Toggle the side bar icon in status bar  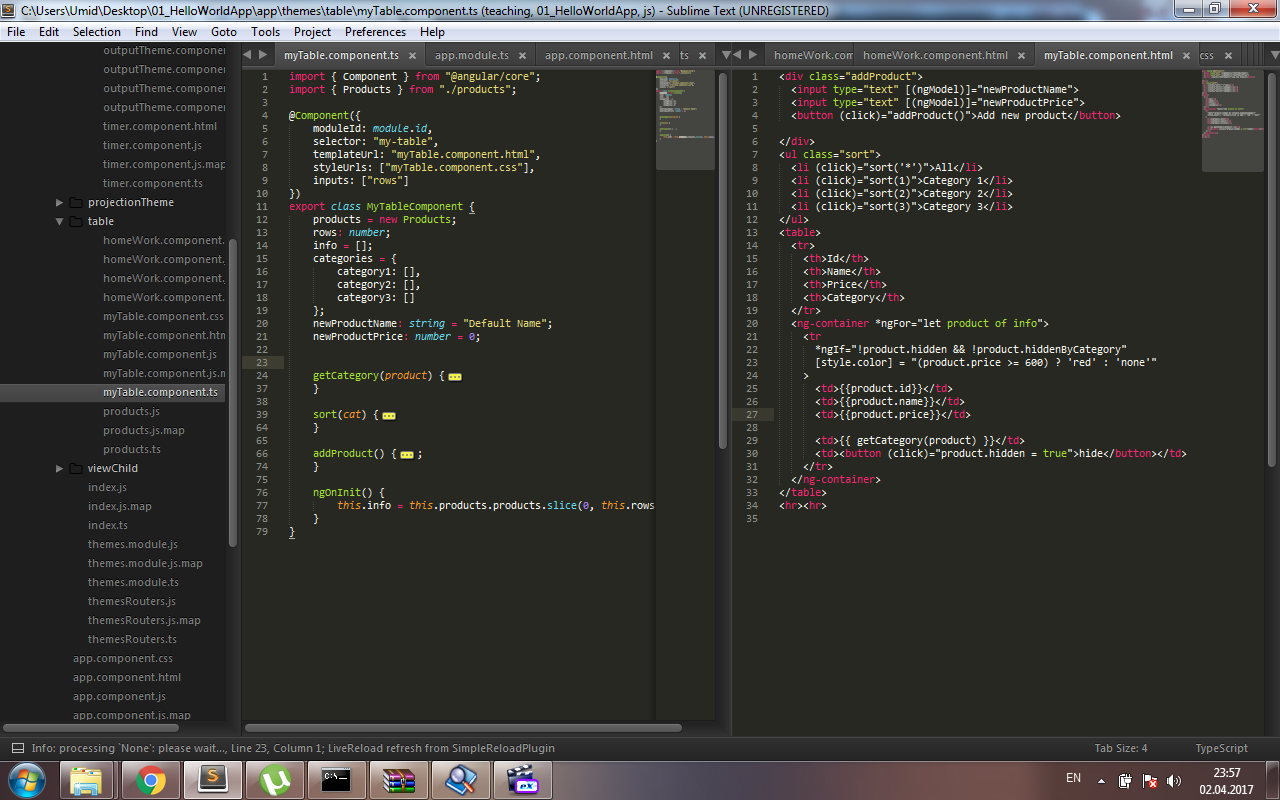[17, 748]
